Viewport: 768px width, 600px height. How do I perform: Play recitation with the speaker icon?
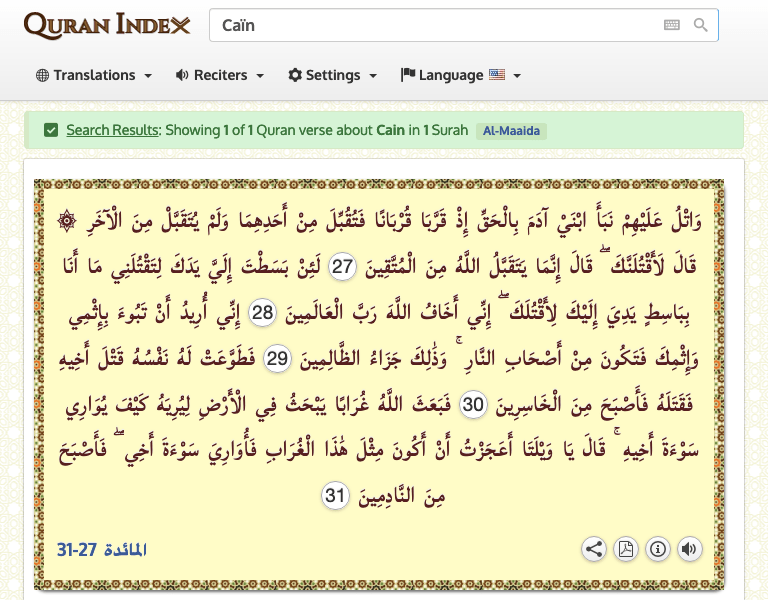click(x=690, y=549)
